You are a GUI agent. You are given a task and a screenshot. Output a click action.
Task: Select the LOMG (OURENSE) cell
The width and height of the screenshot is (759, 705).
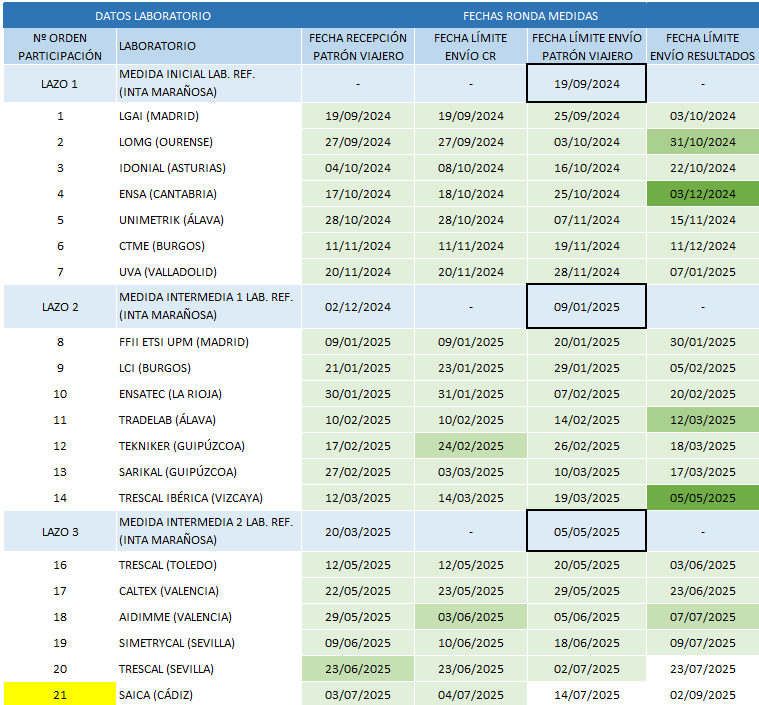[x=209, y=142]
